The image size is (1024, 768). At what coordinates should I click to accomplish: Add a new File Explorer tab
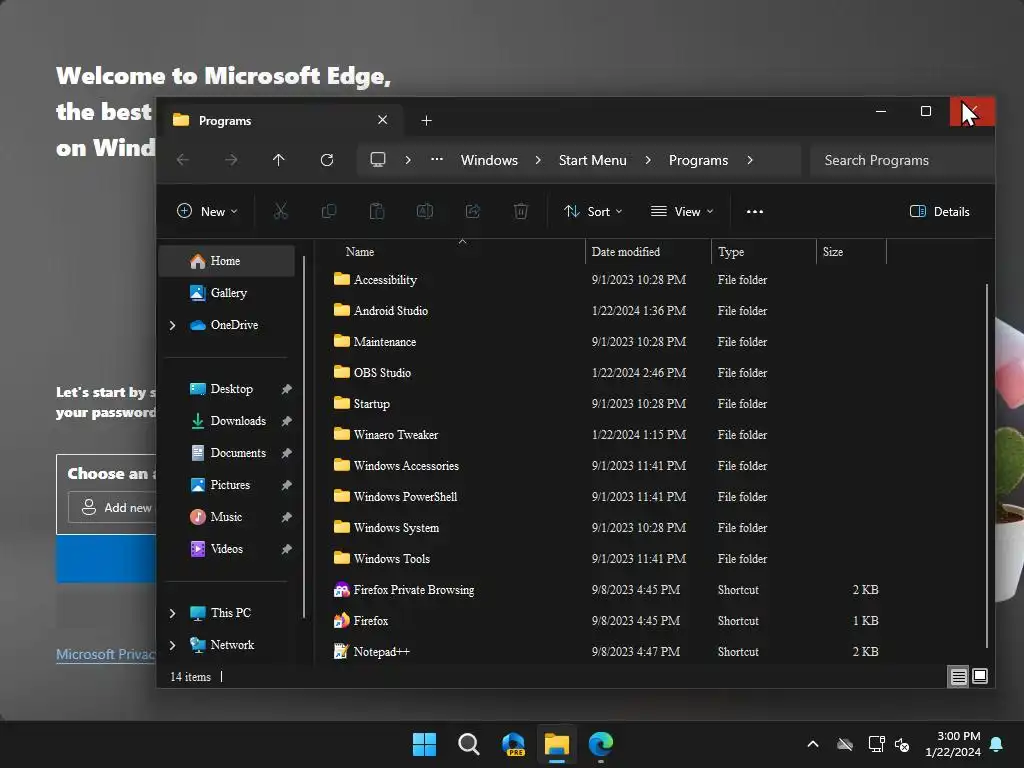tap(426, 121)
